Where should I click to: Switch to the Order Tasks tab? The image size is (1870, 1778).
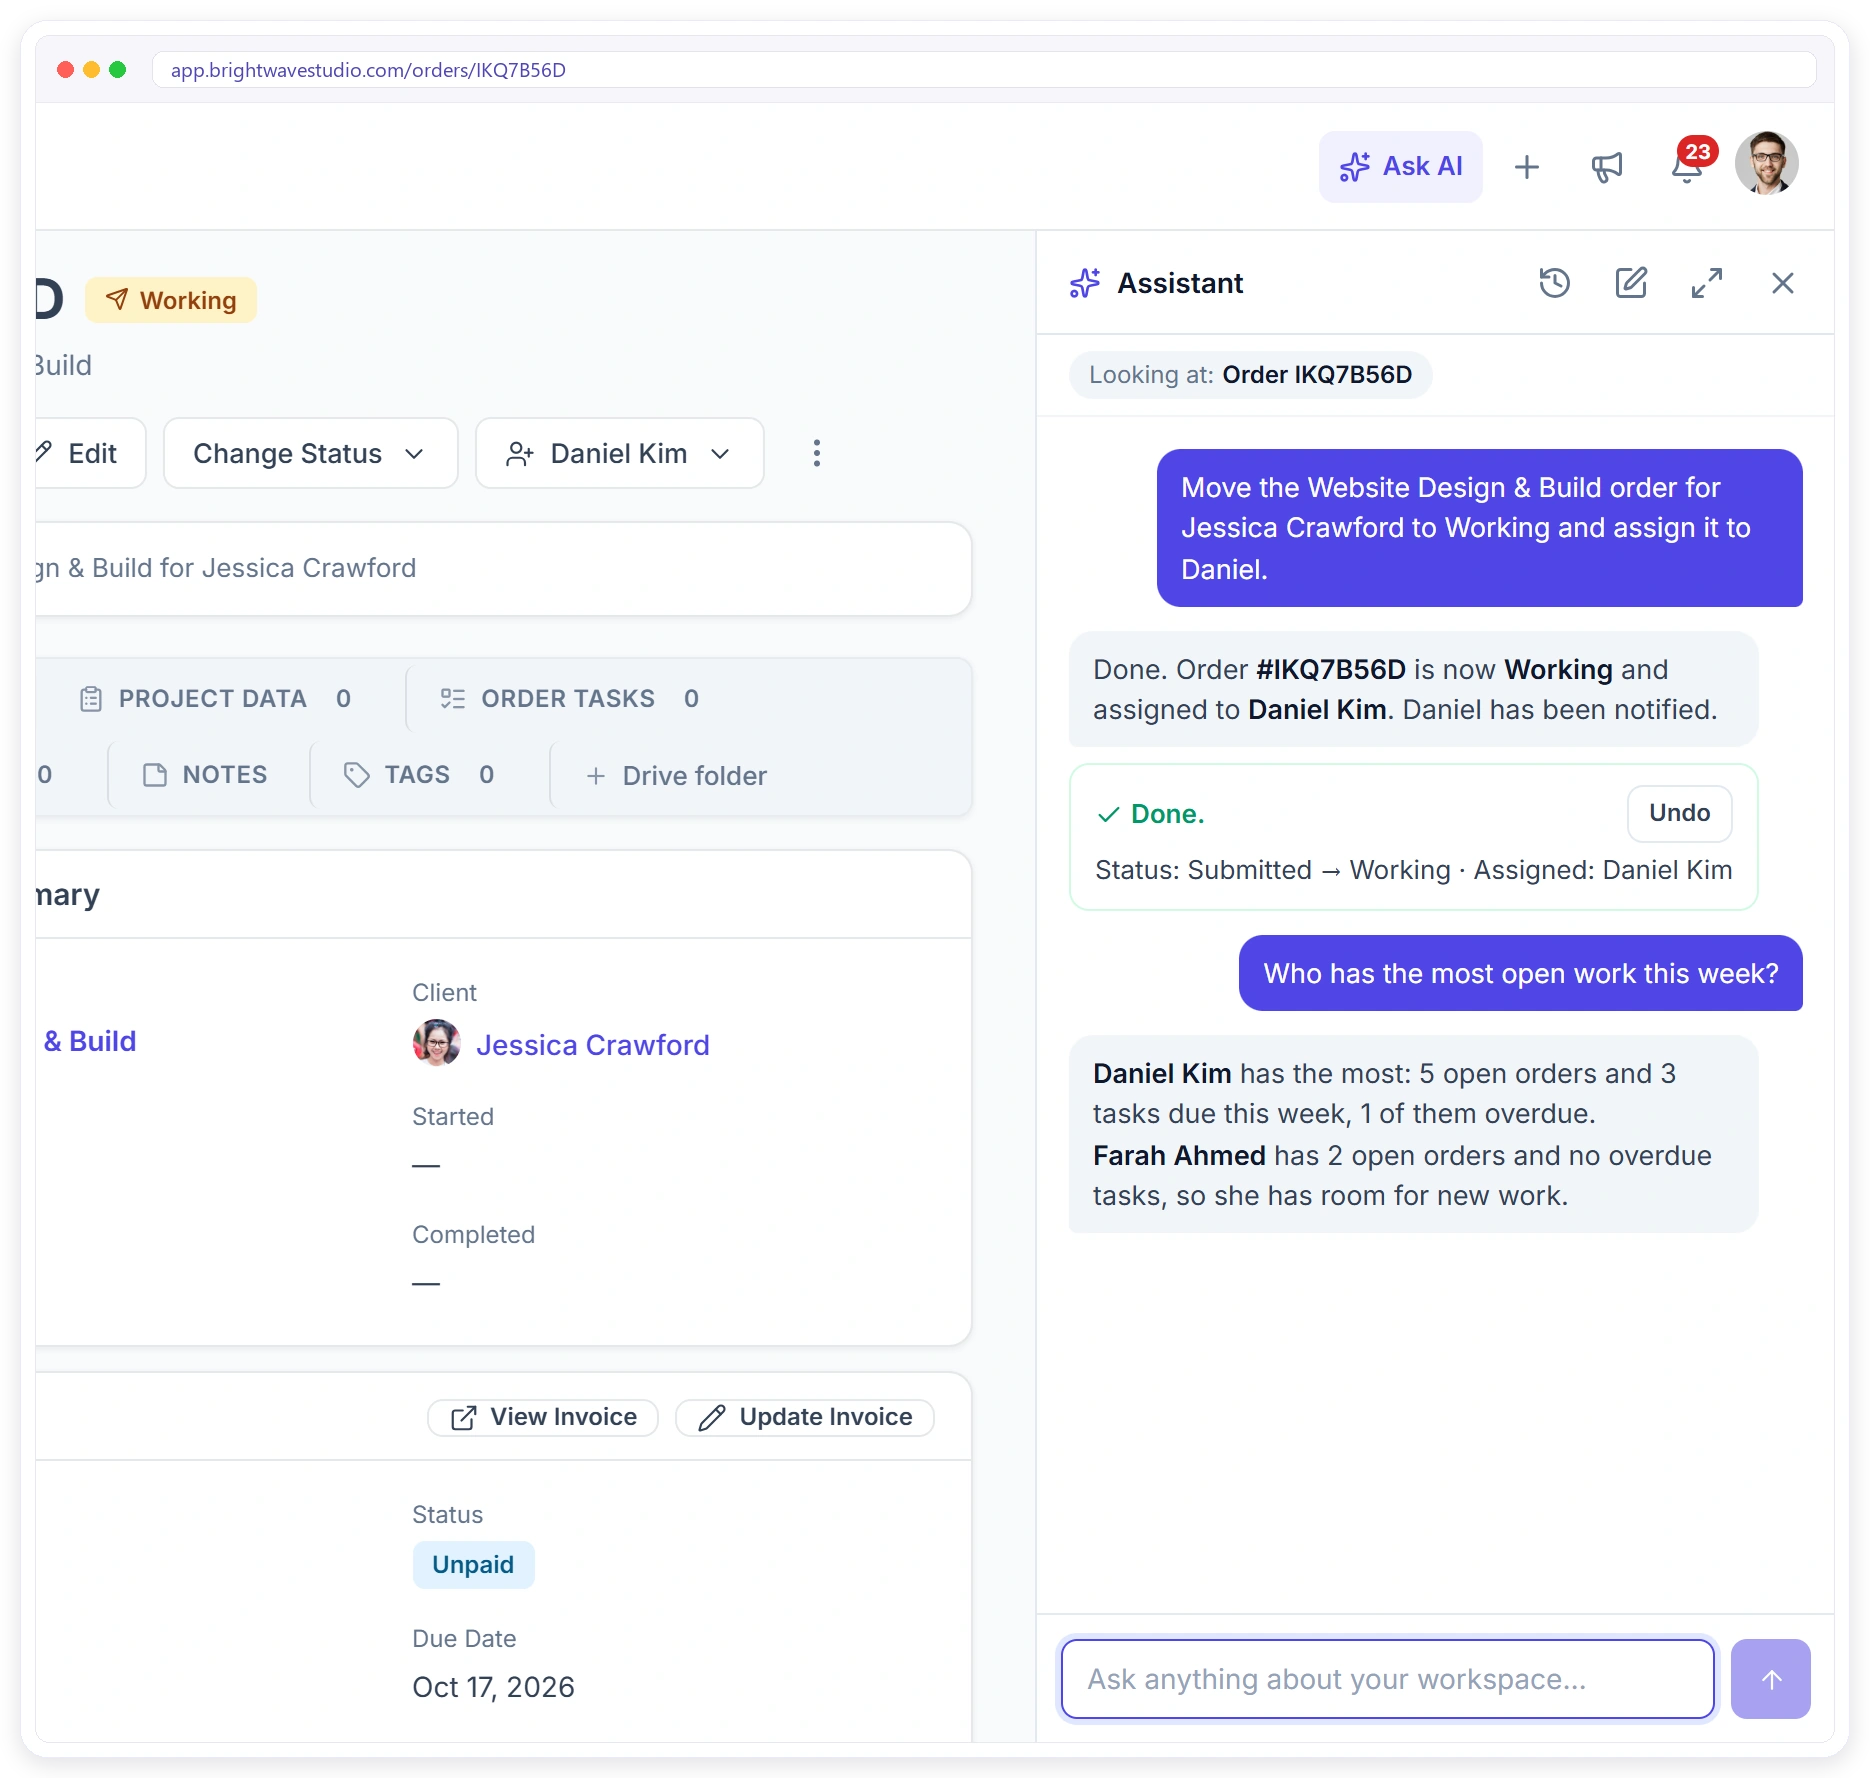coord(570,698)
